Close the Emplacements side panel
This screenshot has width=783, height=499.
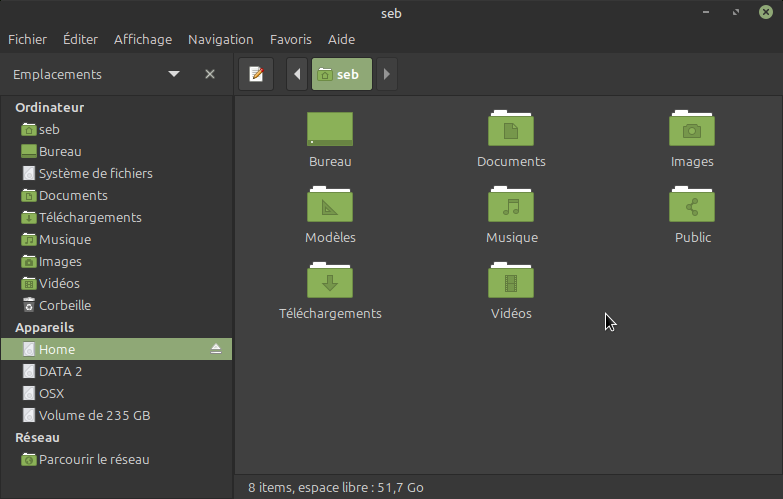coord(210,74)
